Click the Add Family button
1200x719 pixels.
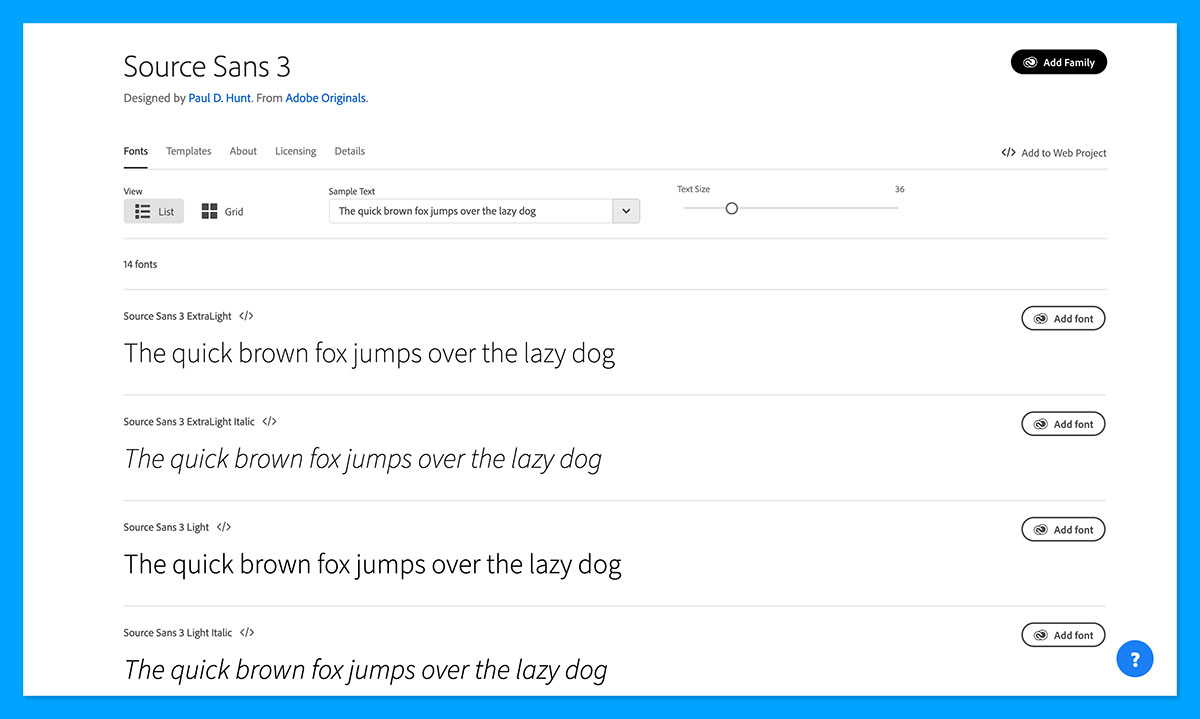tap(1059, 61)
